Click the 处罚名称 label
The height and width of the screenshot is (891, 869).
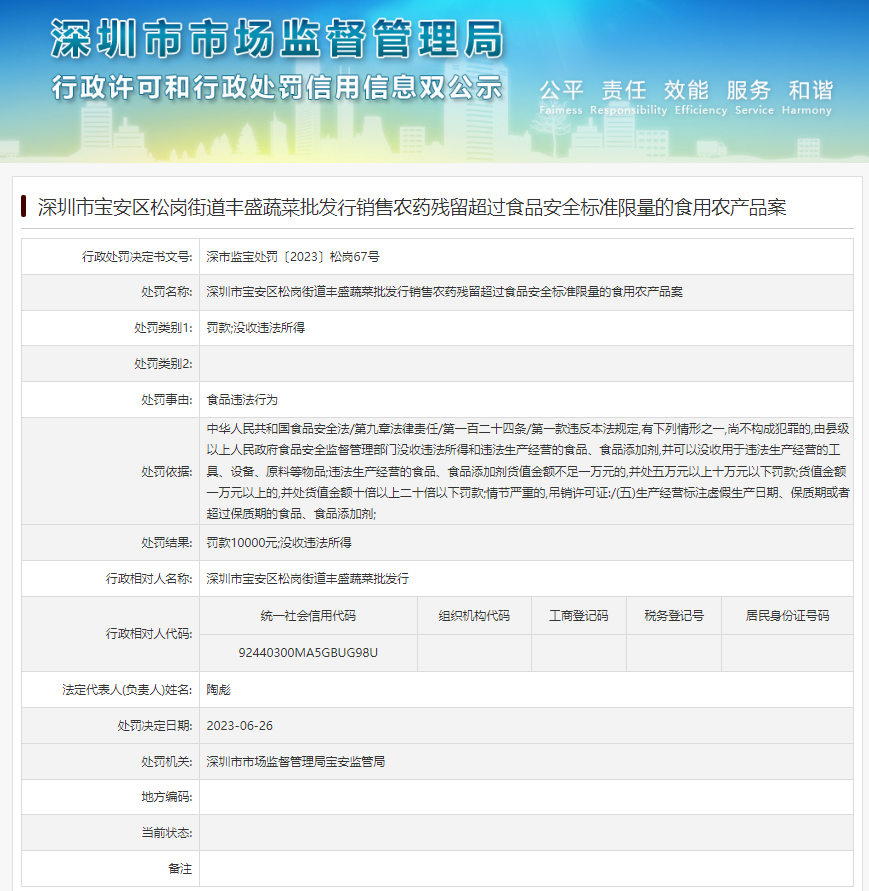(167, 292)
